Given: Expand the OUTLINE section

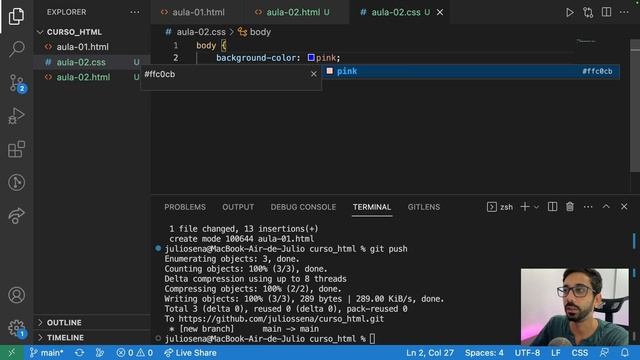Looking at the screenshot, I should click(x=64, y=322).
